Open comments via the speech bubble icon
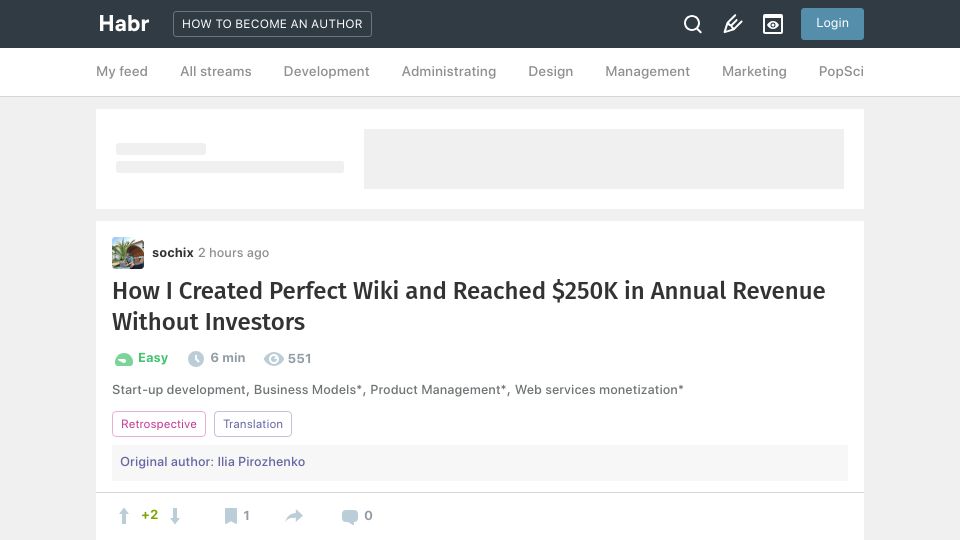Screen dimensions: 960x540 (350, 517)
